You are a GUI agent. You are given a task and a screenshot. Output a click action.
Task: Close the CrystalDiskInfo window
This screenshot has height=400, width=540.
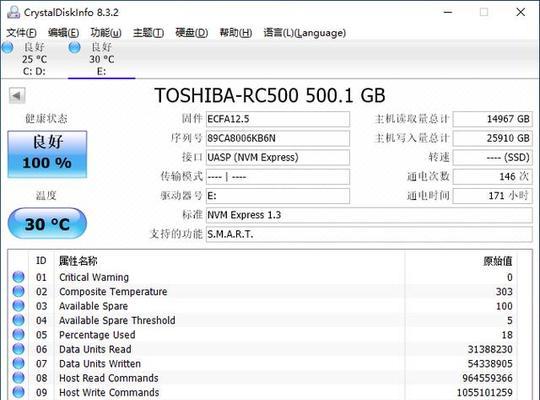coord(521,12)
